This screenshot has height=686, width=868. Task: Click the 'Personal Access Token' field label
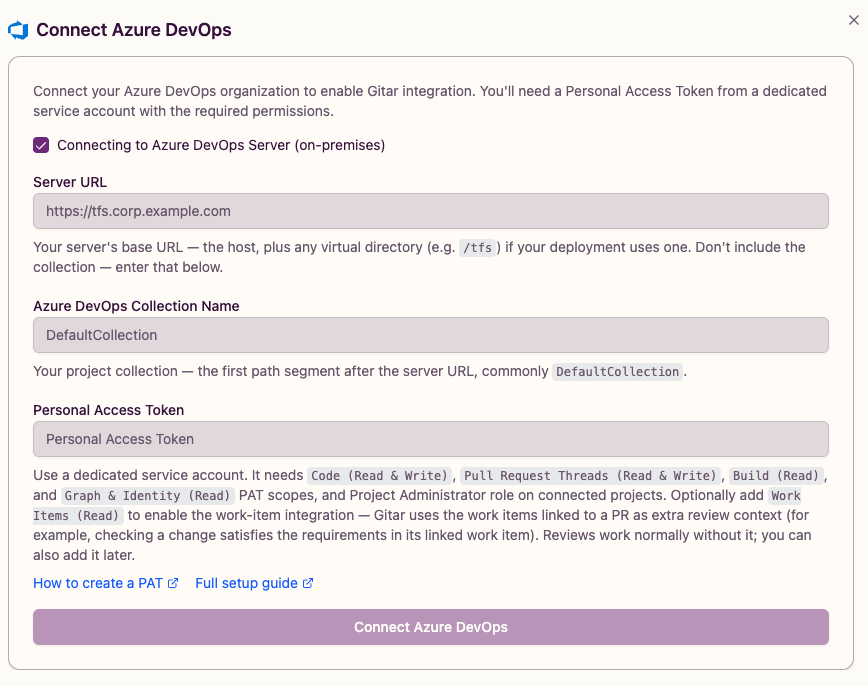108,410
